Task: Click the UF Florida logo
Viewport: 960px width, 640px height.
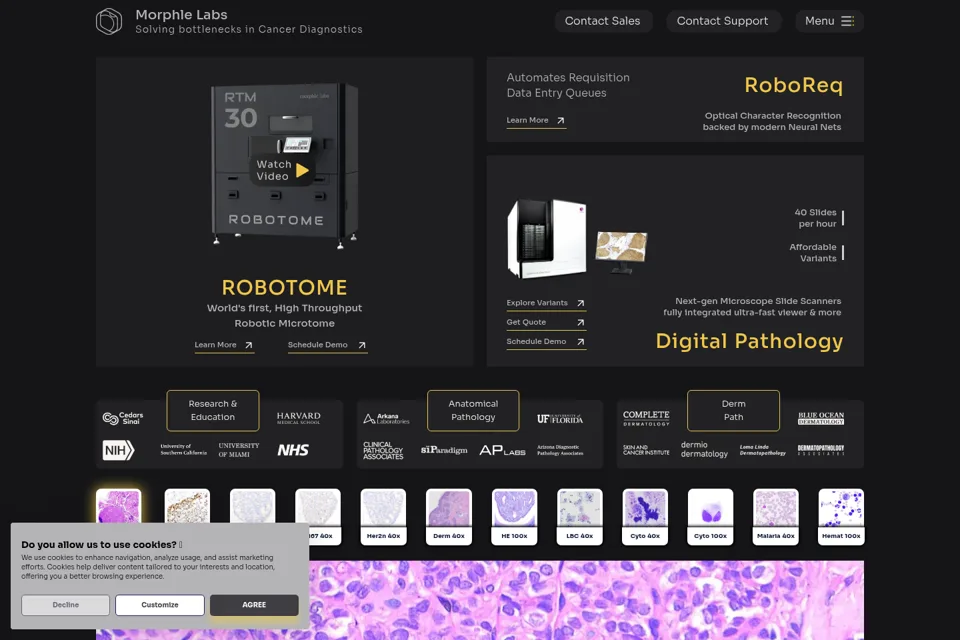Action: pyautogui.click(x=560, y=418)
